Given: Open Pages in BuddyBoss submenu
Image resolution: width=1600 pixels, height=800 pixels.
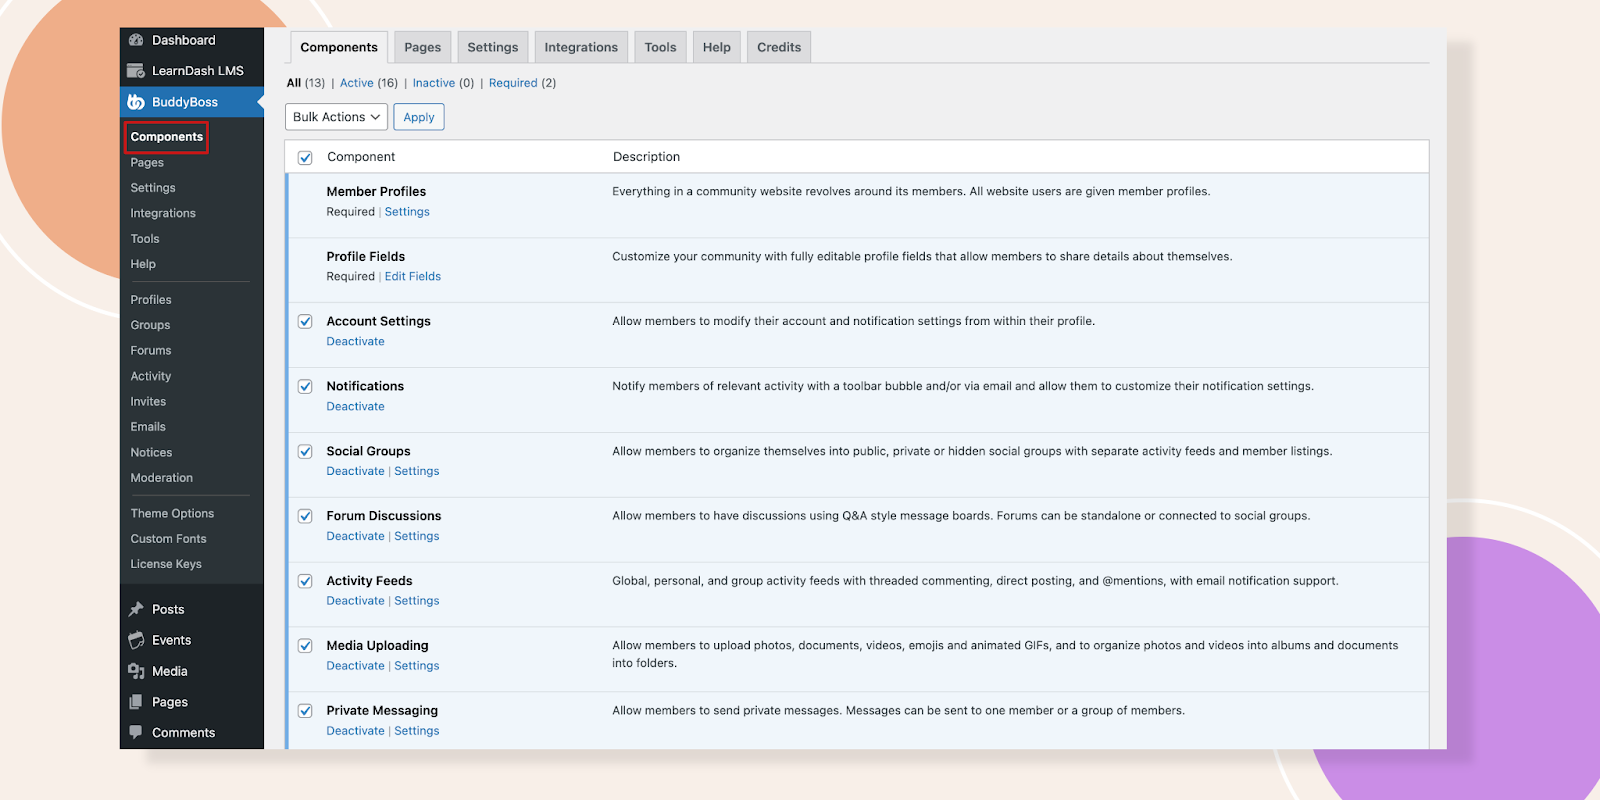Looking at the screenshot, I should (x=147, y=163).
